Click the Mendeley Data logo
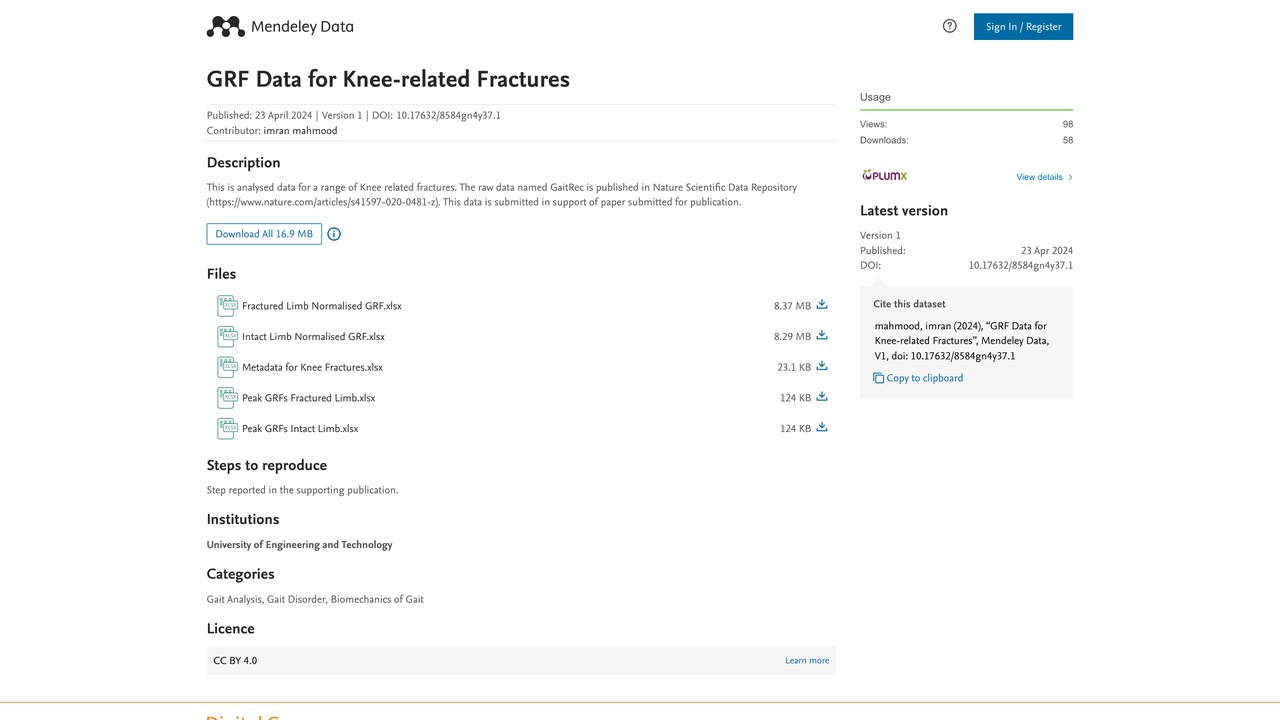The height and width of the screenshot is (720, 1280). point(280,27)
